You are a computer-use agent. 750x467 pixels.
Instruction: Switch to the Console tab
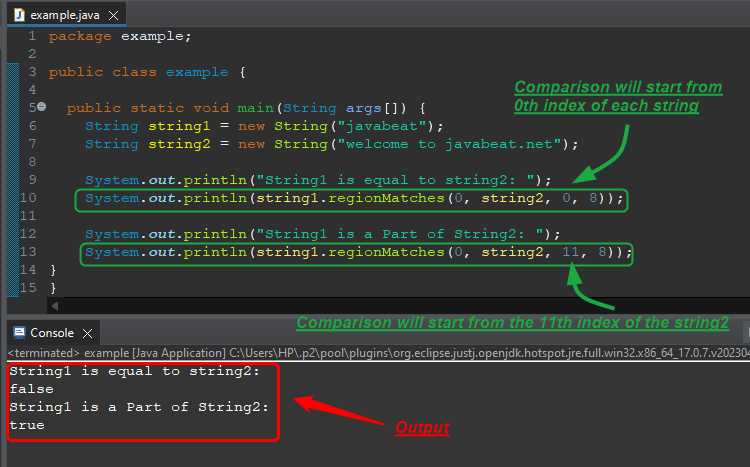[52, 333]
